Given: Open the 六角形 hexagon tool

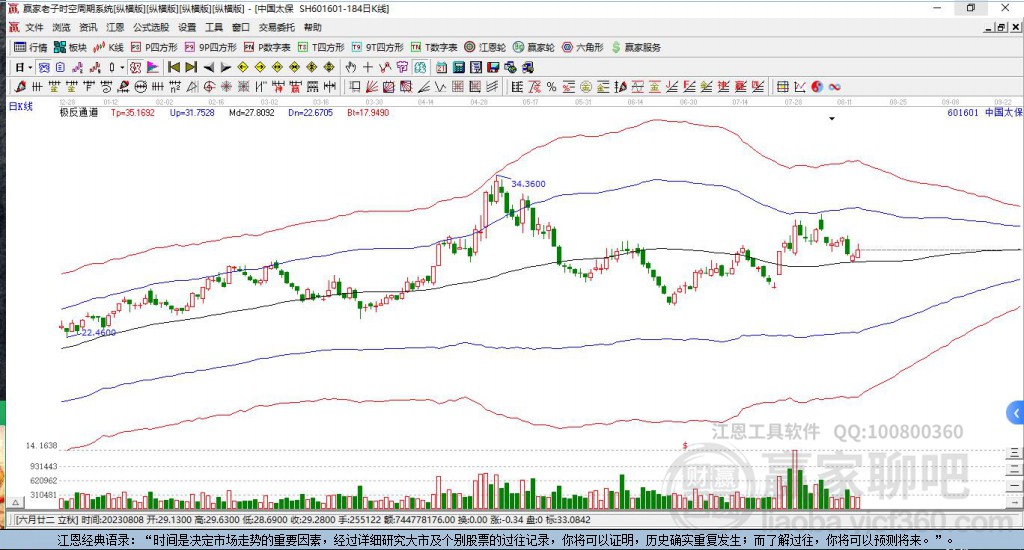Looking at the screenshot, I should pos(583,47).
